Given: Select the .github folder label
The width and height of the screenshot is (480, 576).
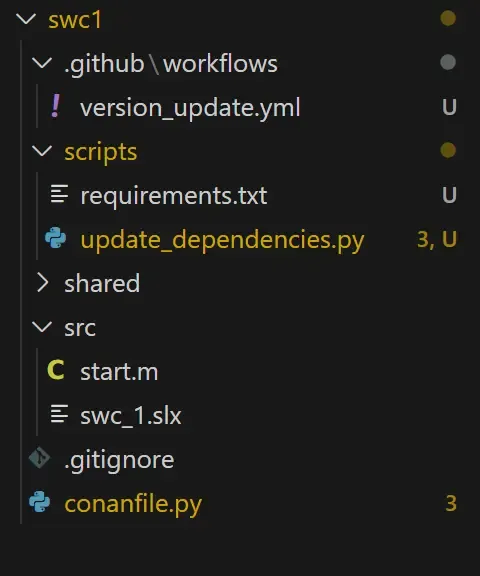Looking at the screenshot, I should coord(104,65).
